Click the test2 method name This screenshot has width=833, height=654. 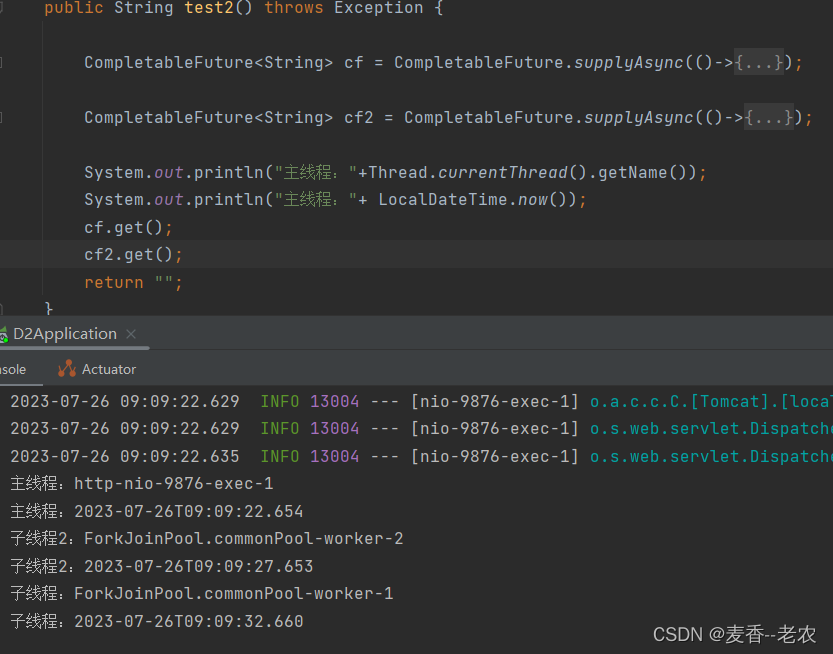tap(208, 7)
